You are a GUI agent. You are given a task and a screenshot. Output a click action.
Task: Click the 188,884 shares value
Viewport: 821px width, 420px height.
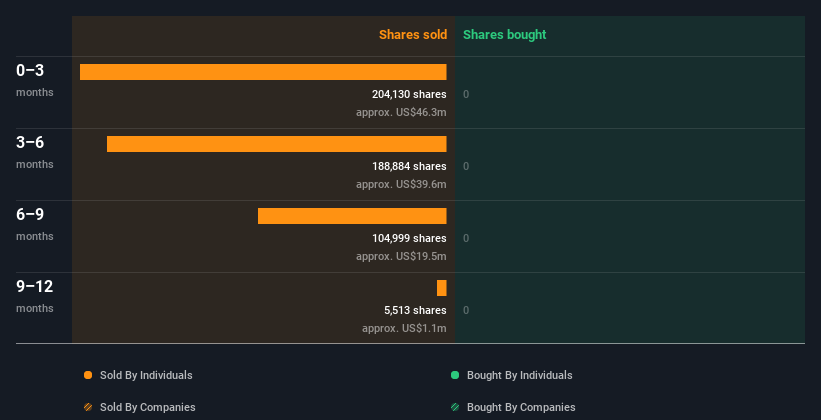click(409, 166)
